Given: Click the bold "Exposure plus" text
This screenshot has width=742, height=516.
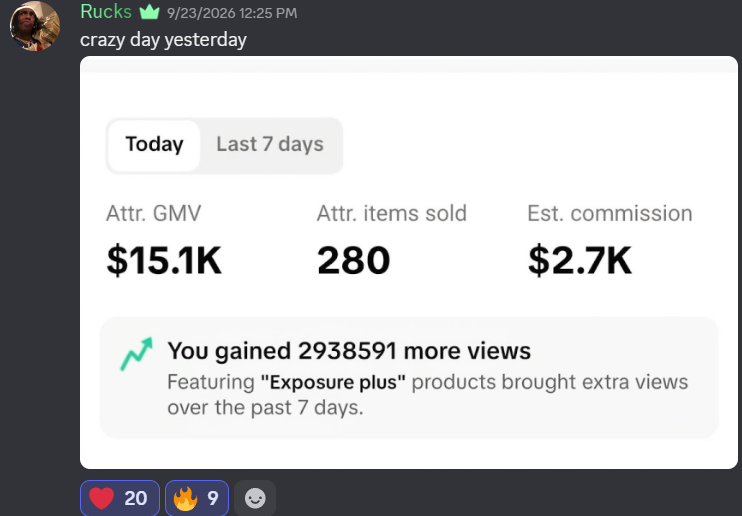Looking at the screenshot, I should [x=333, y=382].
